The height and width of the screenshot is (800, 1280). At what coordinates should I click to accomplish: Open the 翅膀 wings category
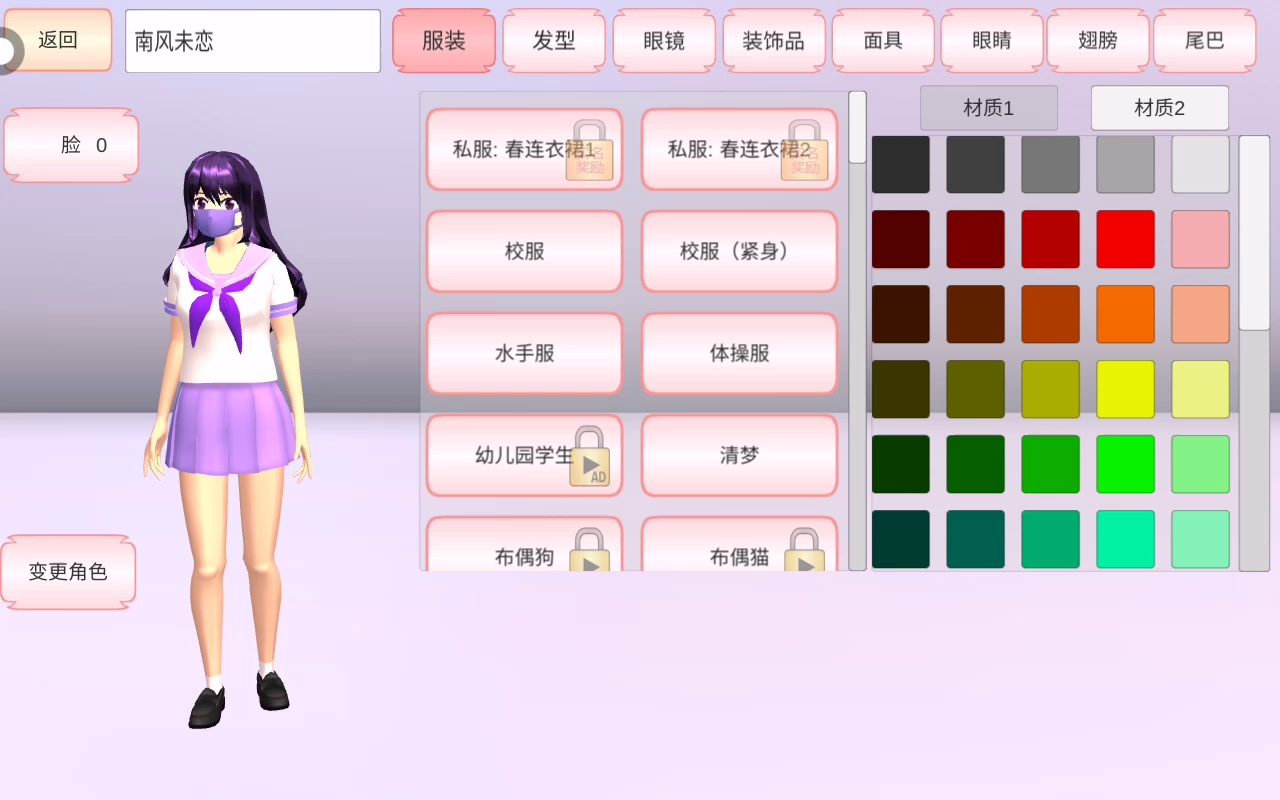1098,41
